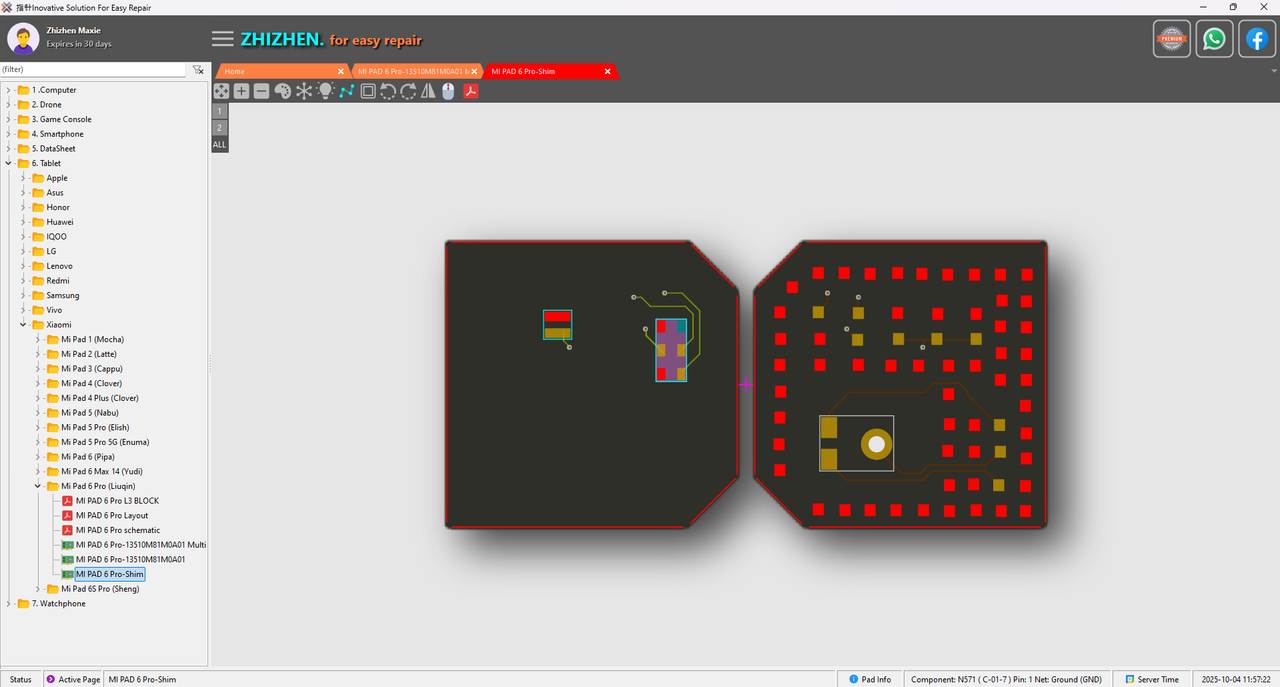
Task: Rotate the board counter-clockwise
Action: click(x=388, y=91)
